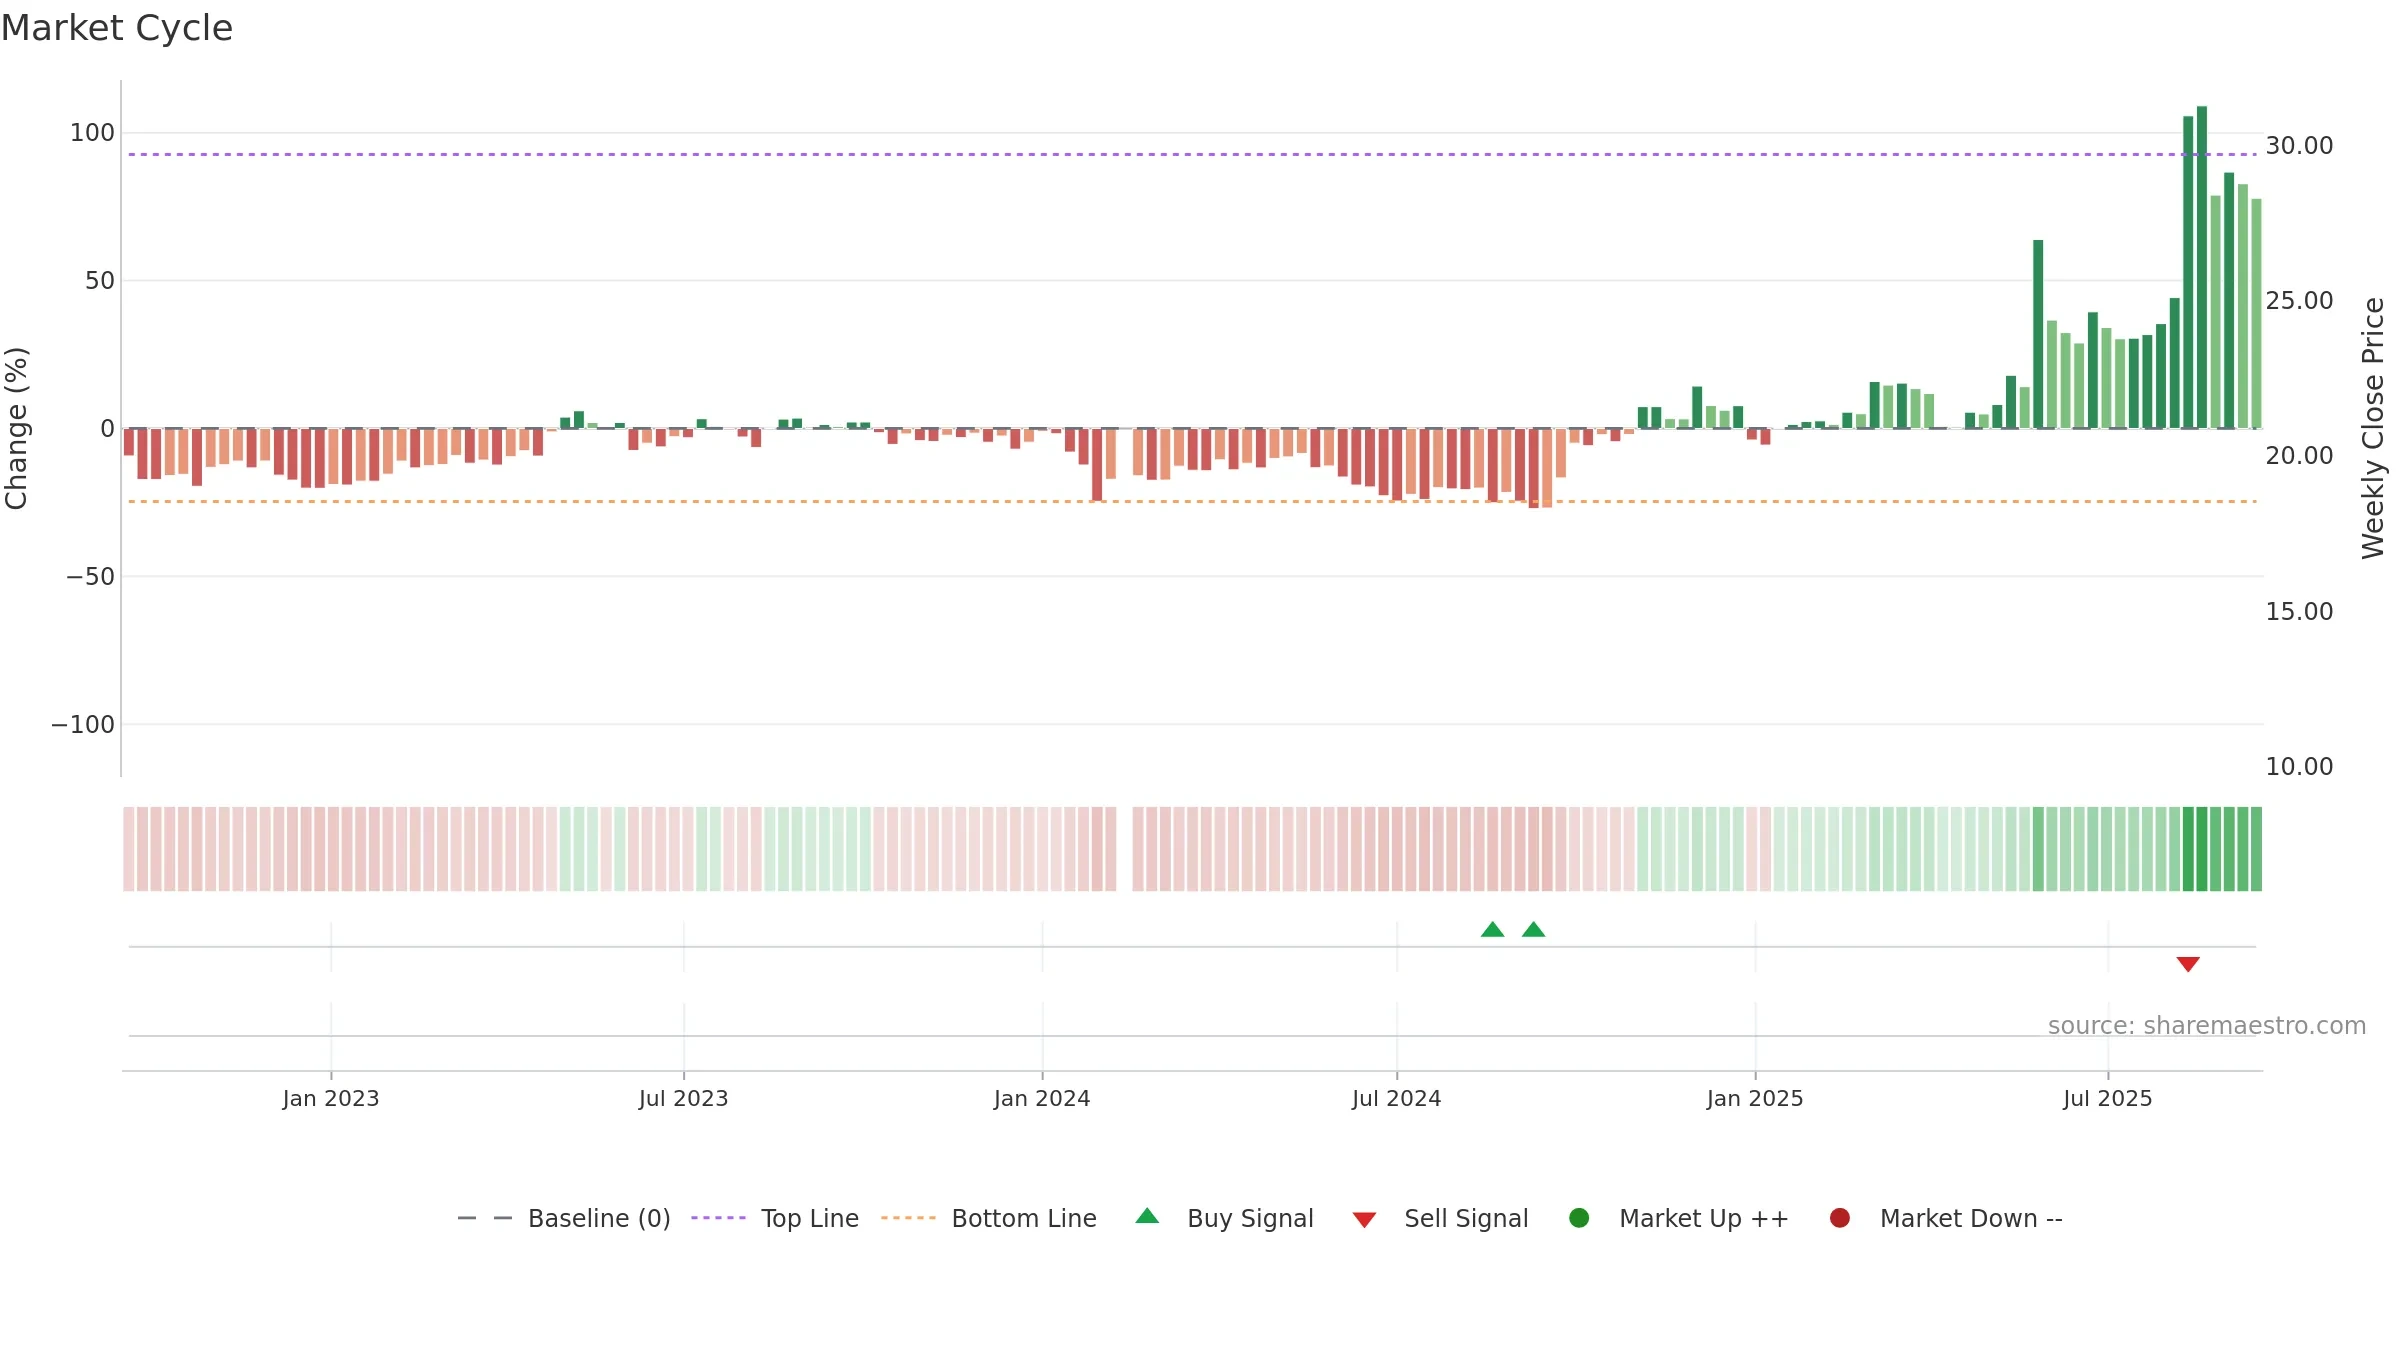
Task: Click the 100 percent axis label
Action: click(x=92, y=133)
